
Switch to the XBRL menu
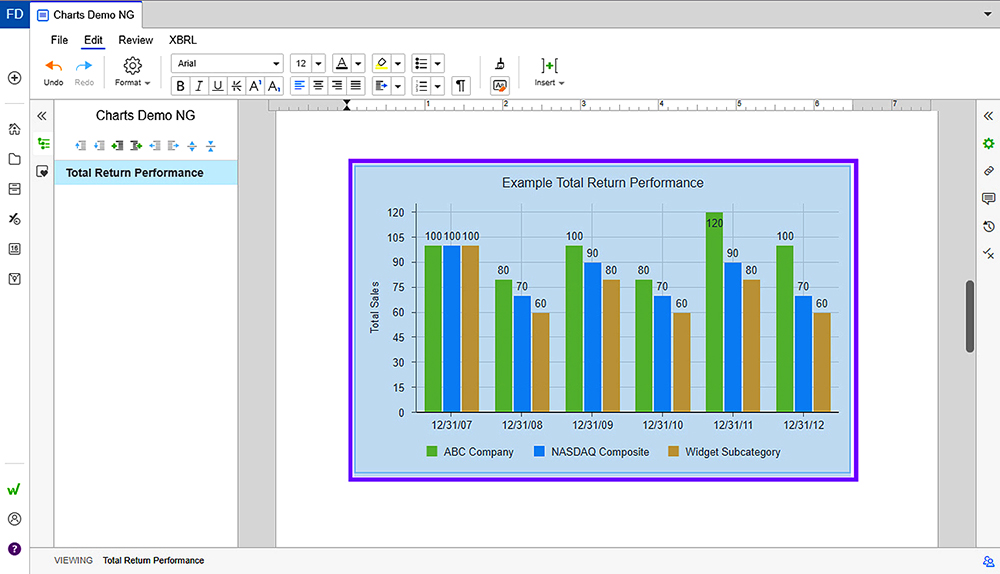pyautogui.click(x=183, y=40)
